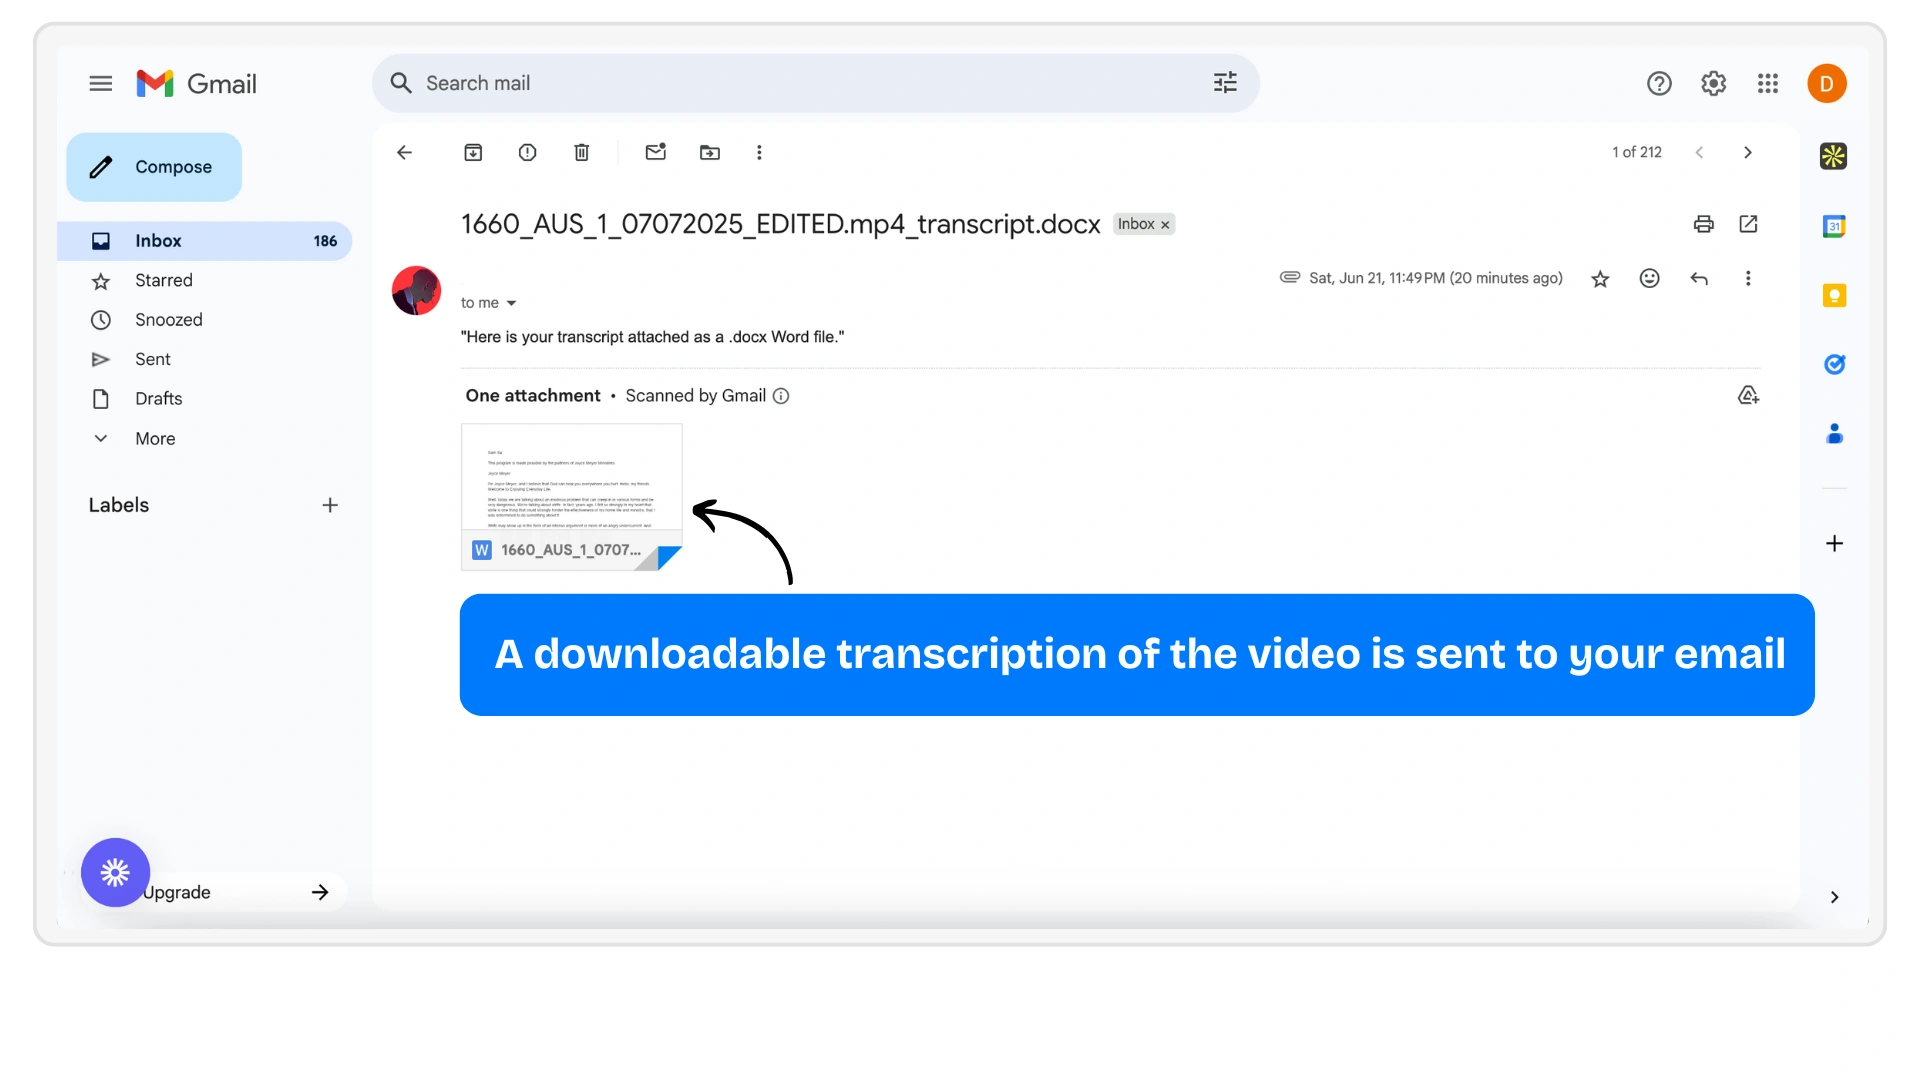Toggle the main menu hamburger

tap(100, 83)
